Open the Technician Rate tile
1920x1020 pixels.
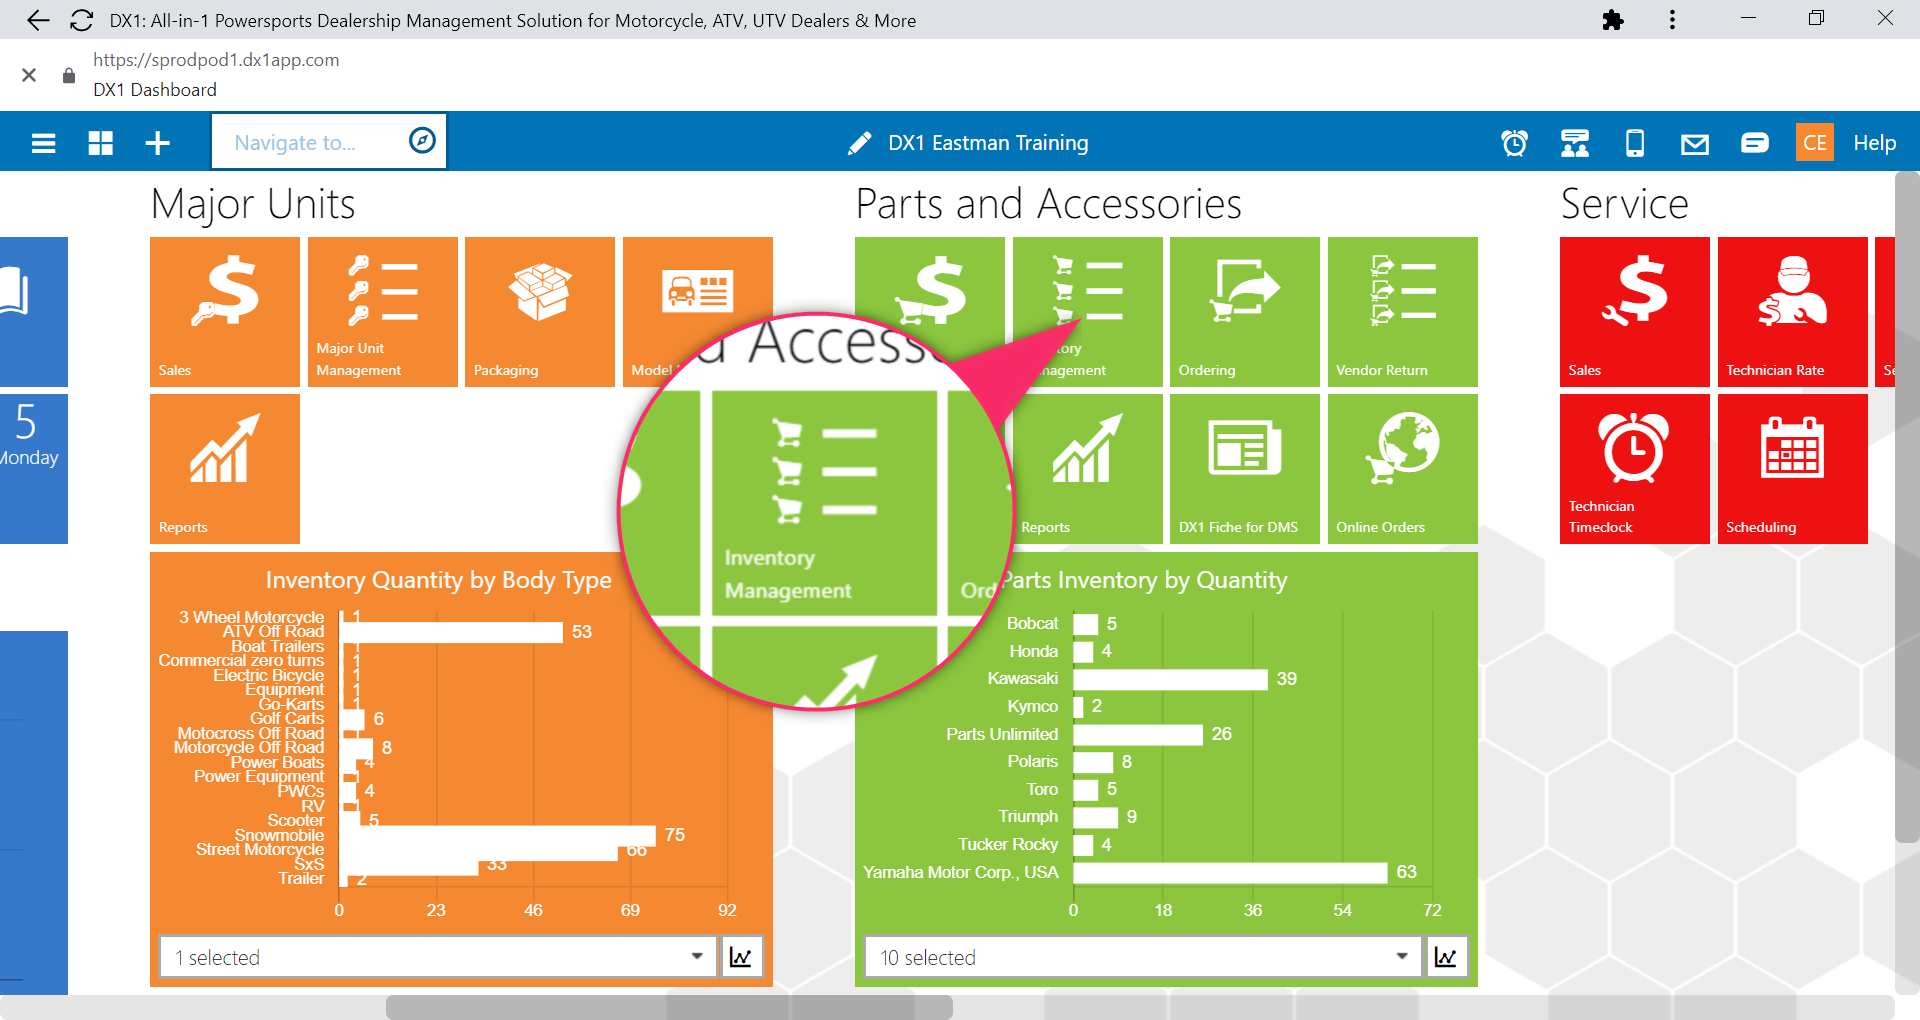(x=1793, y=312)
